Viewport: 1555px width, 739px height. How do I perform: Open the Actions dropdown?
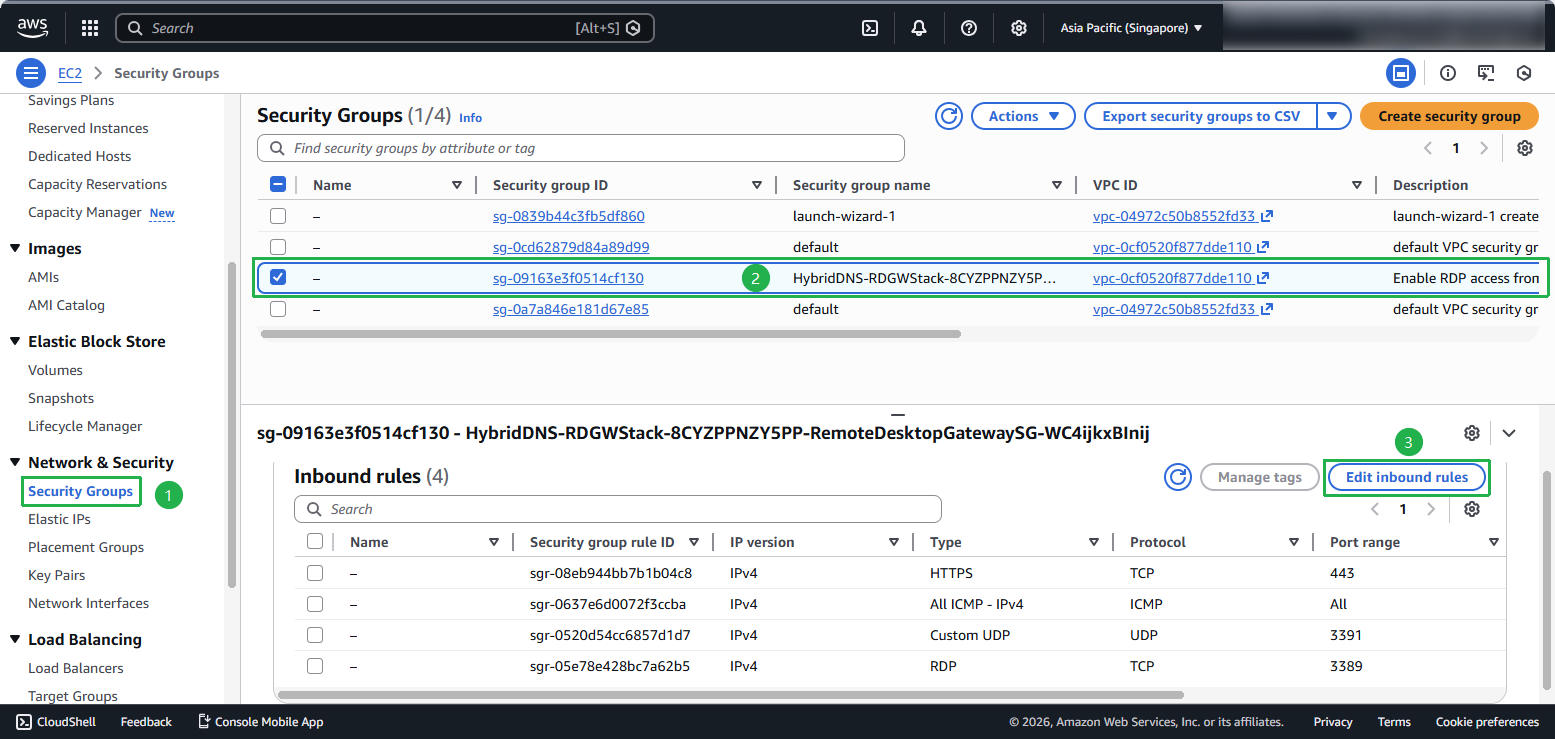(1023, 116)
